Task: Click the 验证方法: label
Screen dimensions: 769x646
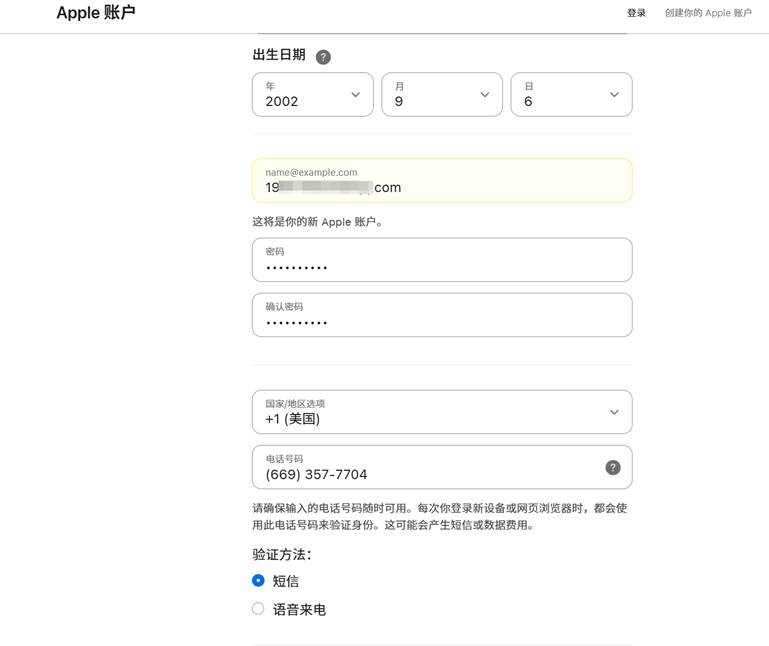Action: [x=282, y=555]
